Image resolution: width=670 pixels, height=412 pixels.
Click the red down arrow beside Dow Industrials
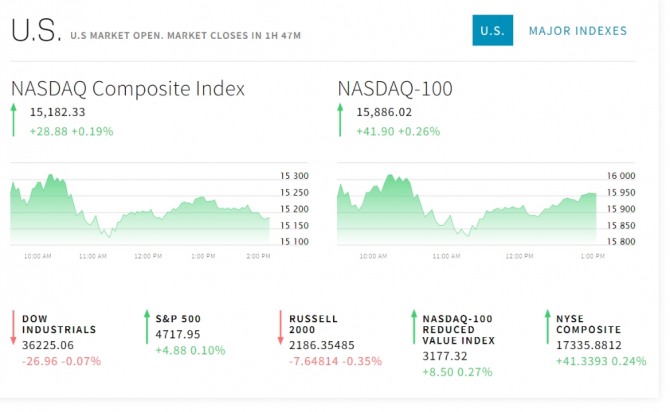point(15,328)
